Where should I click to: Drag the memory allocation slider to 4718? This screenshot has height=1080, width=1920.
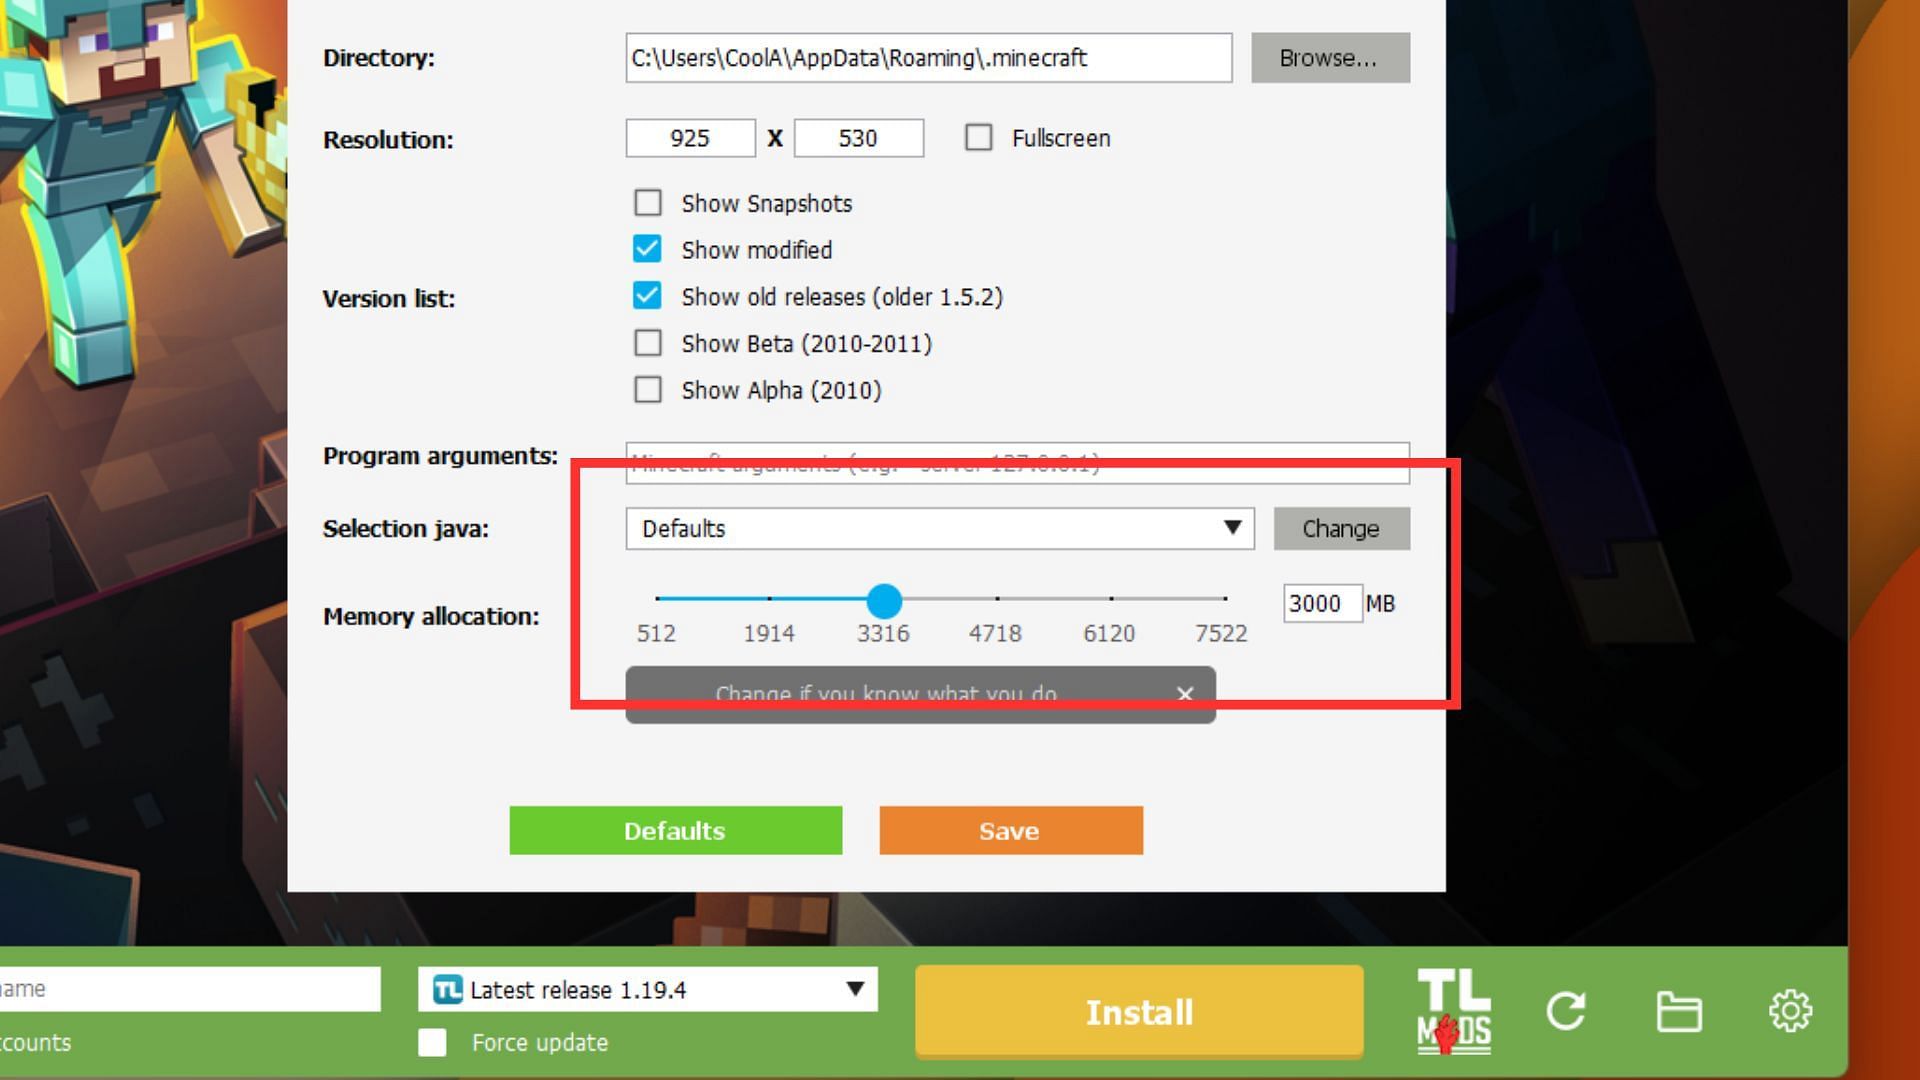tap(994, 600)
